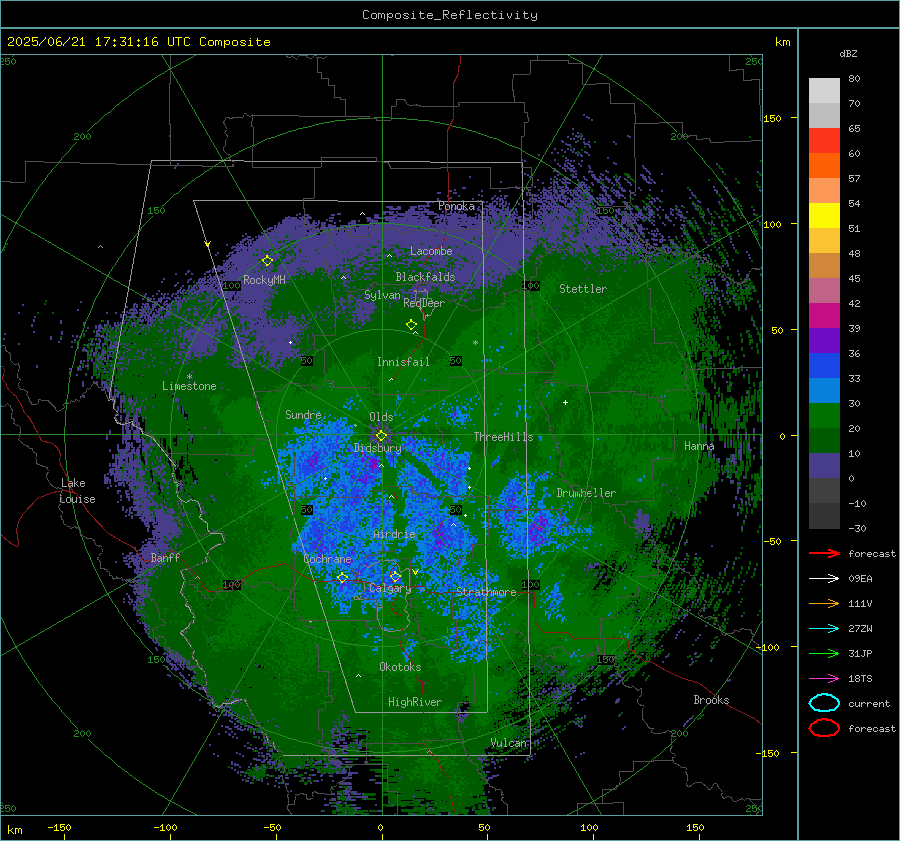Pick the green 31JP arrow in legend
This screenshot has width=900, height=841.
pos(824,653)
